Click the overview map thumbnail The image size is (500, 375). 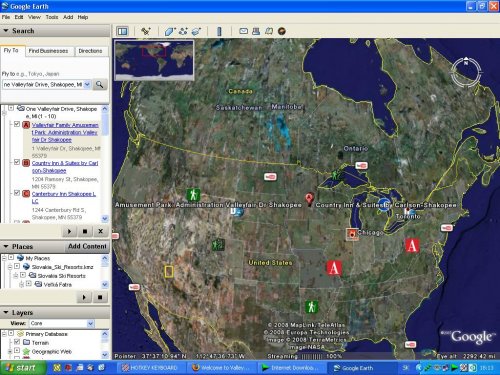pos(154,60)
